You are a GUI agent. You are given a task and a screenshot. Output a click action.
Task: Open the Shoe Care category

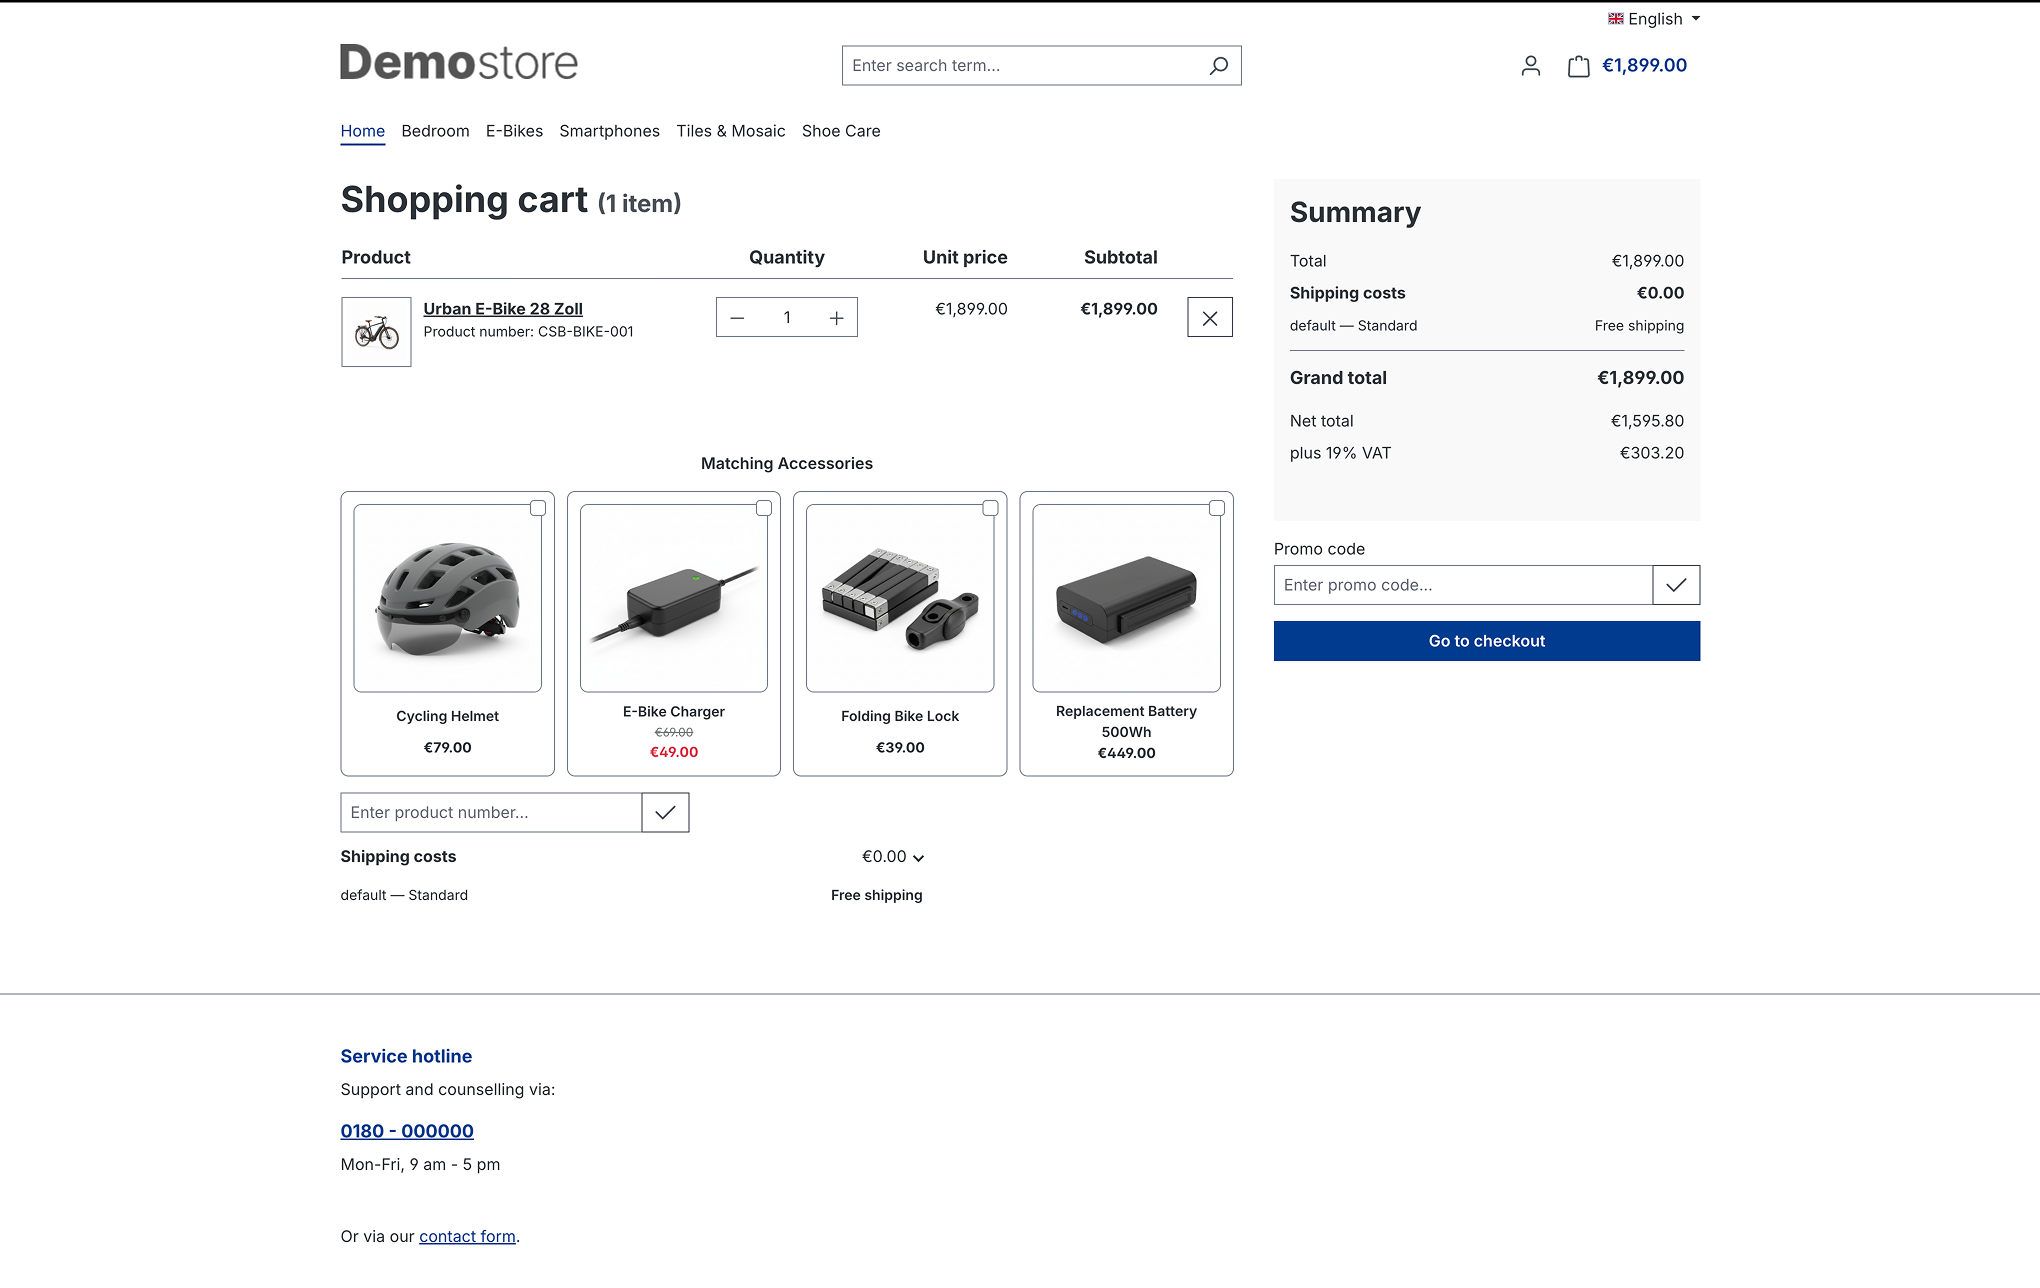point(841,131)
